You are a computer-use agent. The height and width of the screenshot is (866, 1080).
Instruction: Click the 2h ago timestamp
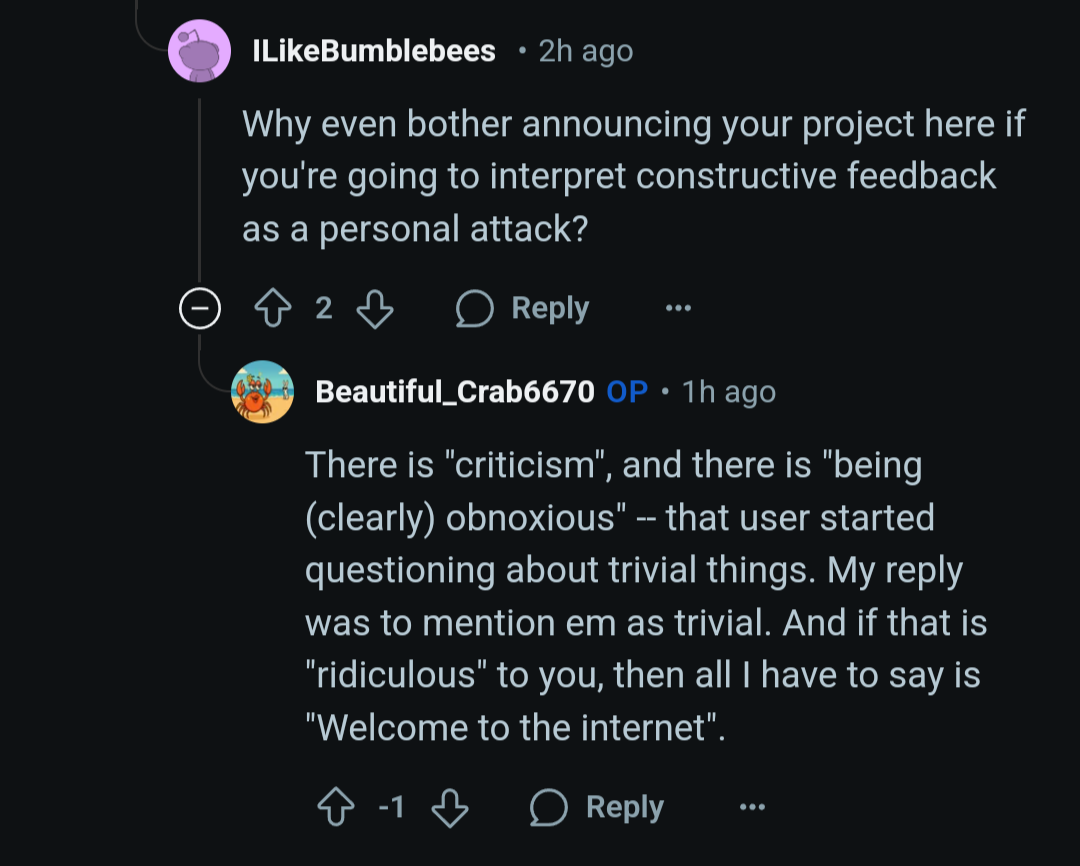click(585, 52)
